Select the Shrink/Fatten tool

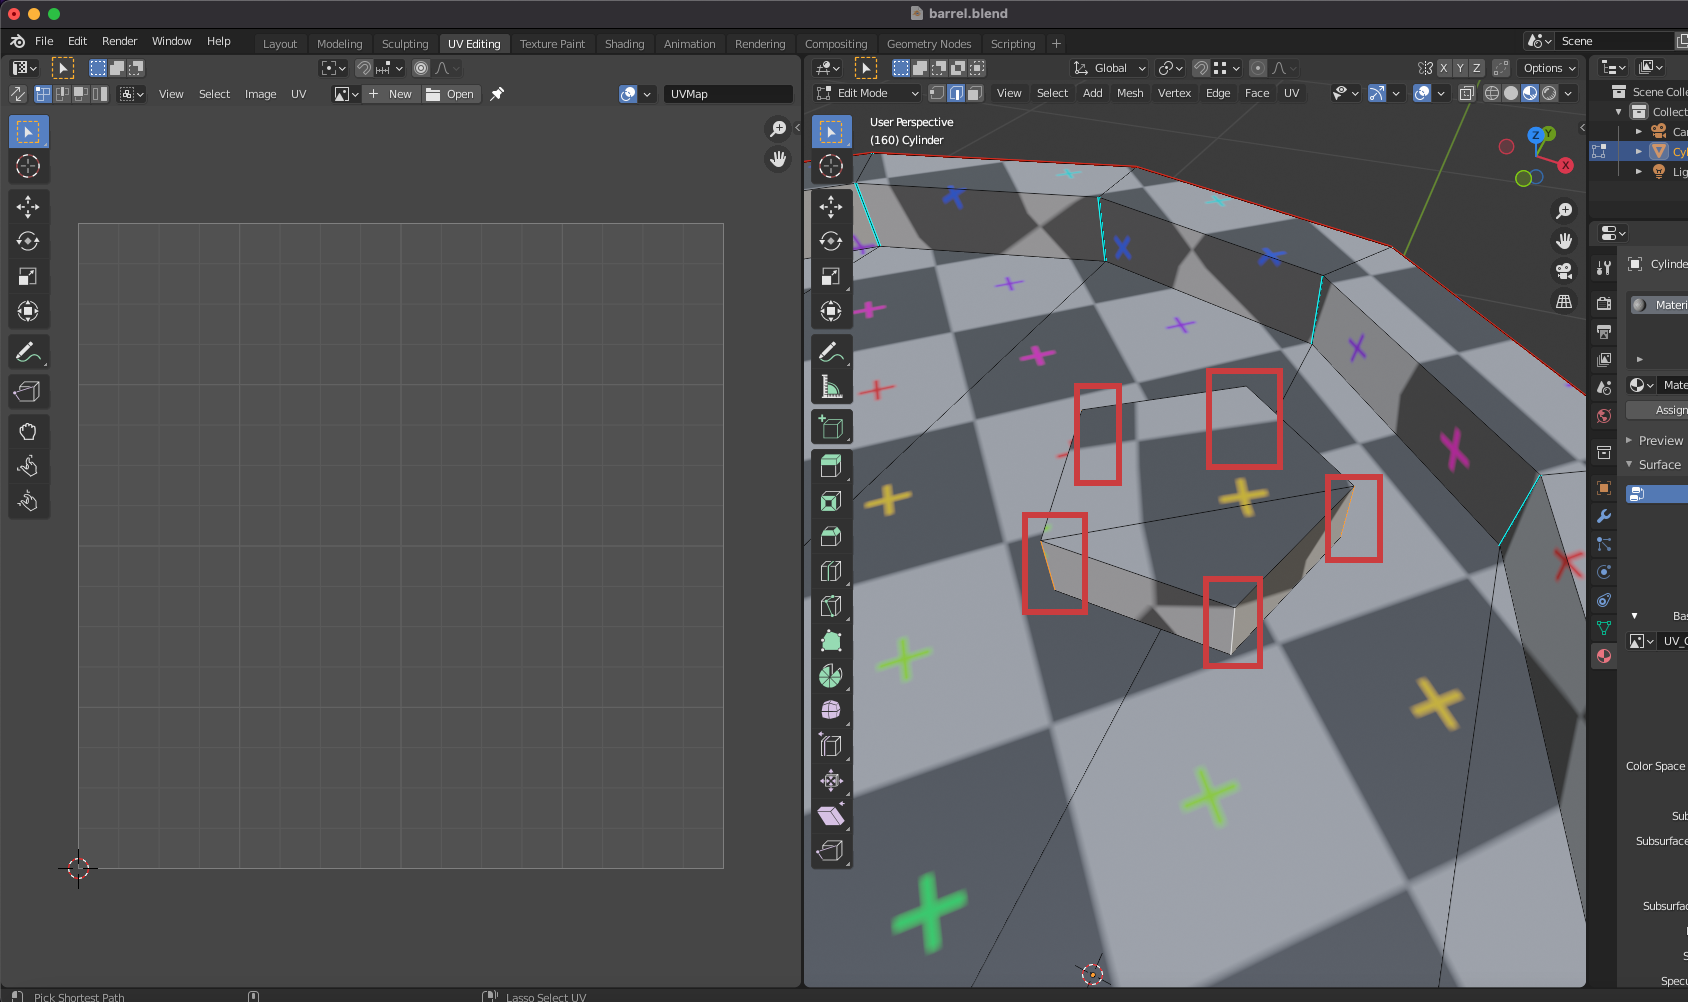pos(831,781)
